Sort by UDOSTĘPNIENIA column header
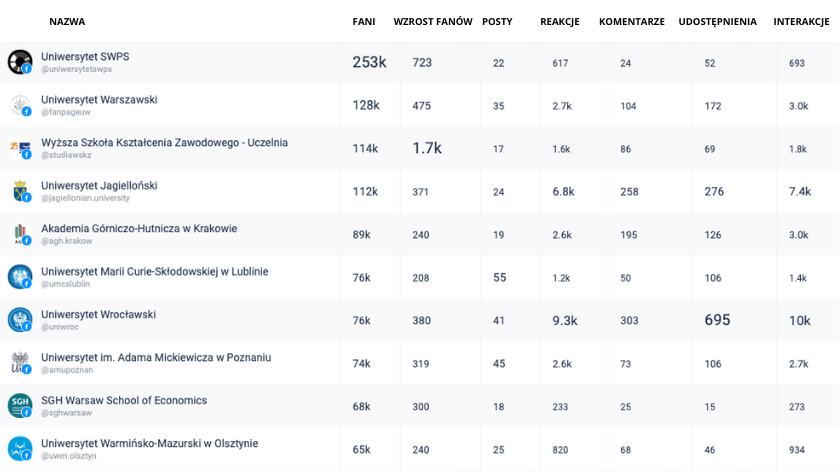The width and height of the screenshot is (840, 472). click(717, 21)
